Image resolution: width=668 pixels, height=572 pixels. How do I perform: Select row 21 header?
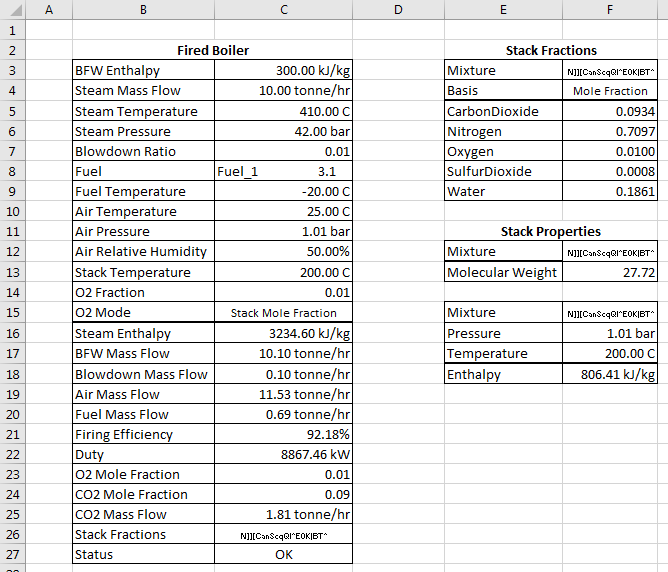pos(12,434)
